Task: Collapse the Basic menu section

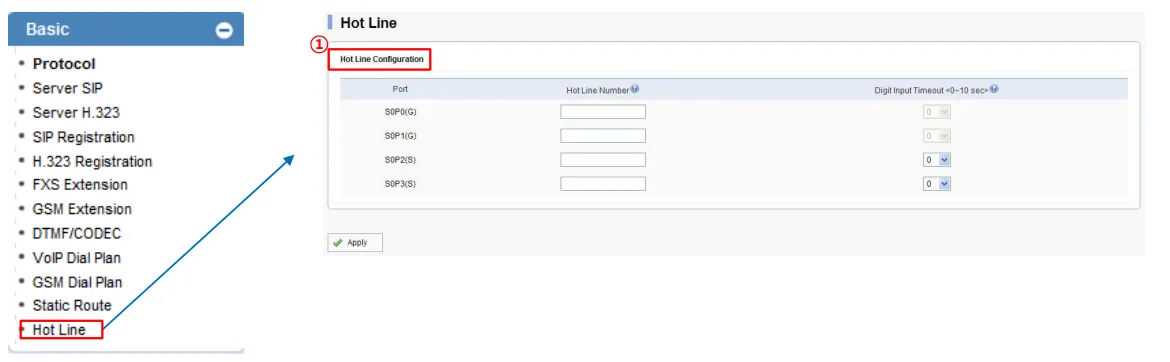Action: click(x=224, y=31)
